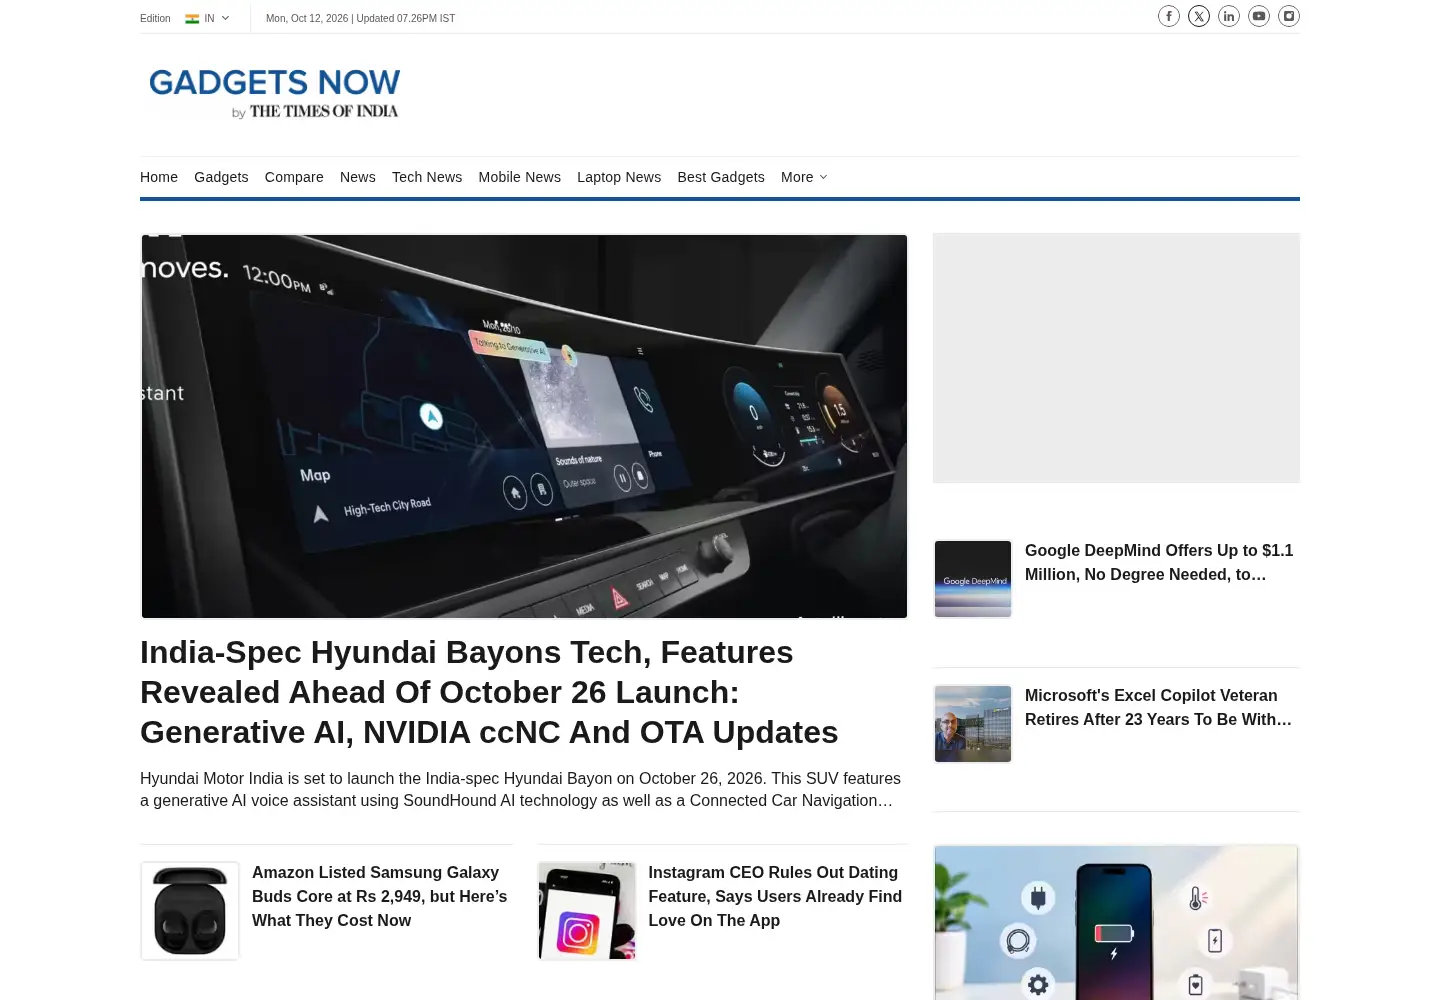Open Tech News in the navigation bar
Image resolution: width=1440 pixels, height=1000 pixels.
coord(427,177)
